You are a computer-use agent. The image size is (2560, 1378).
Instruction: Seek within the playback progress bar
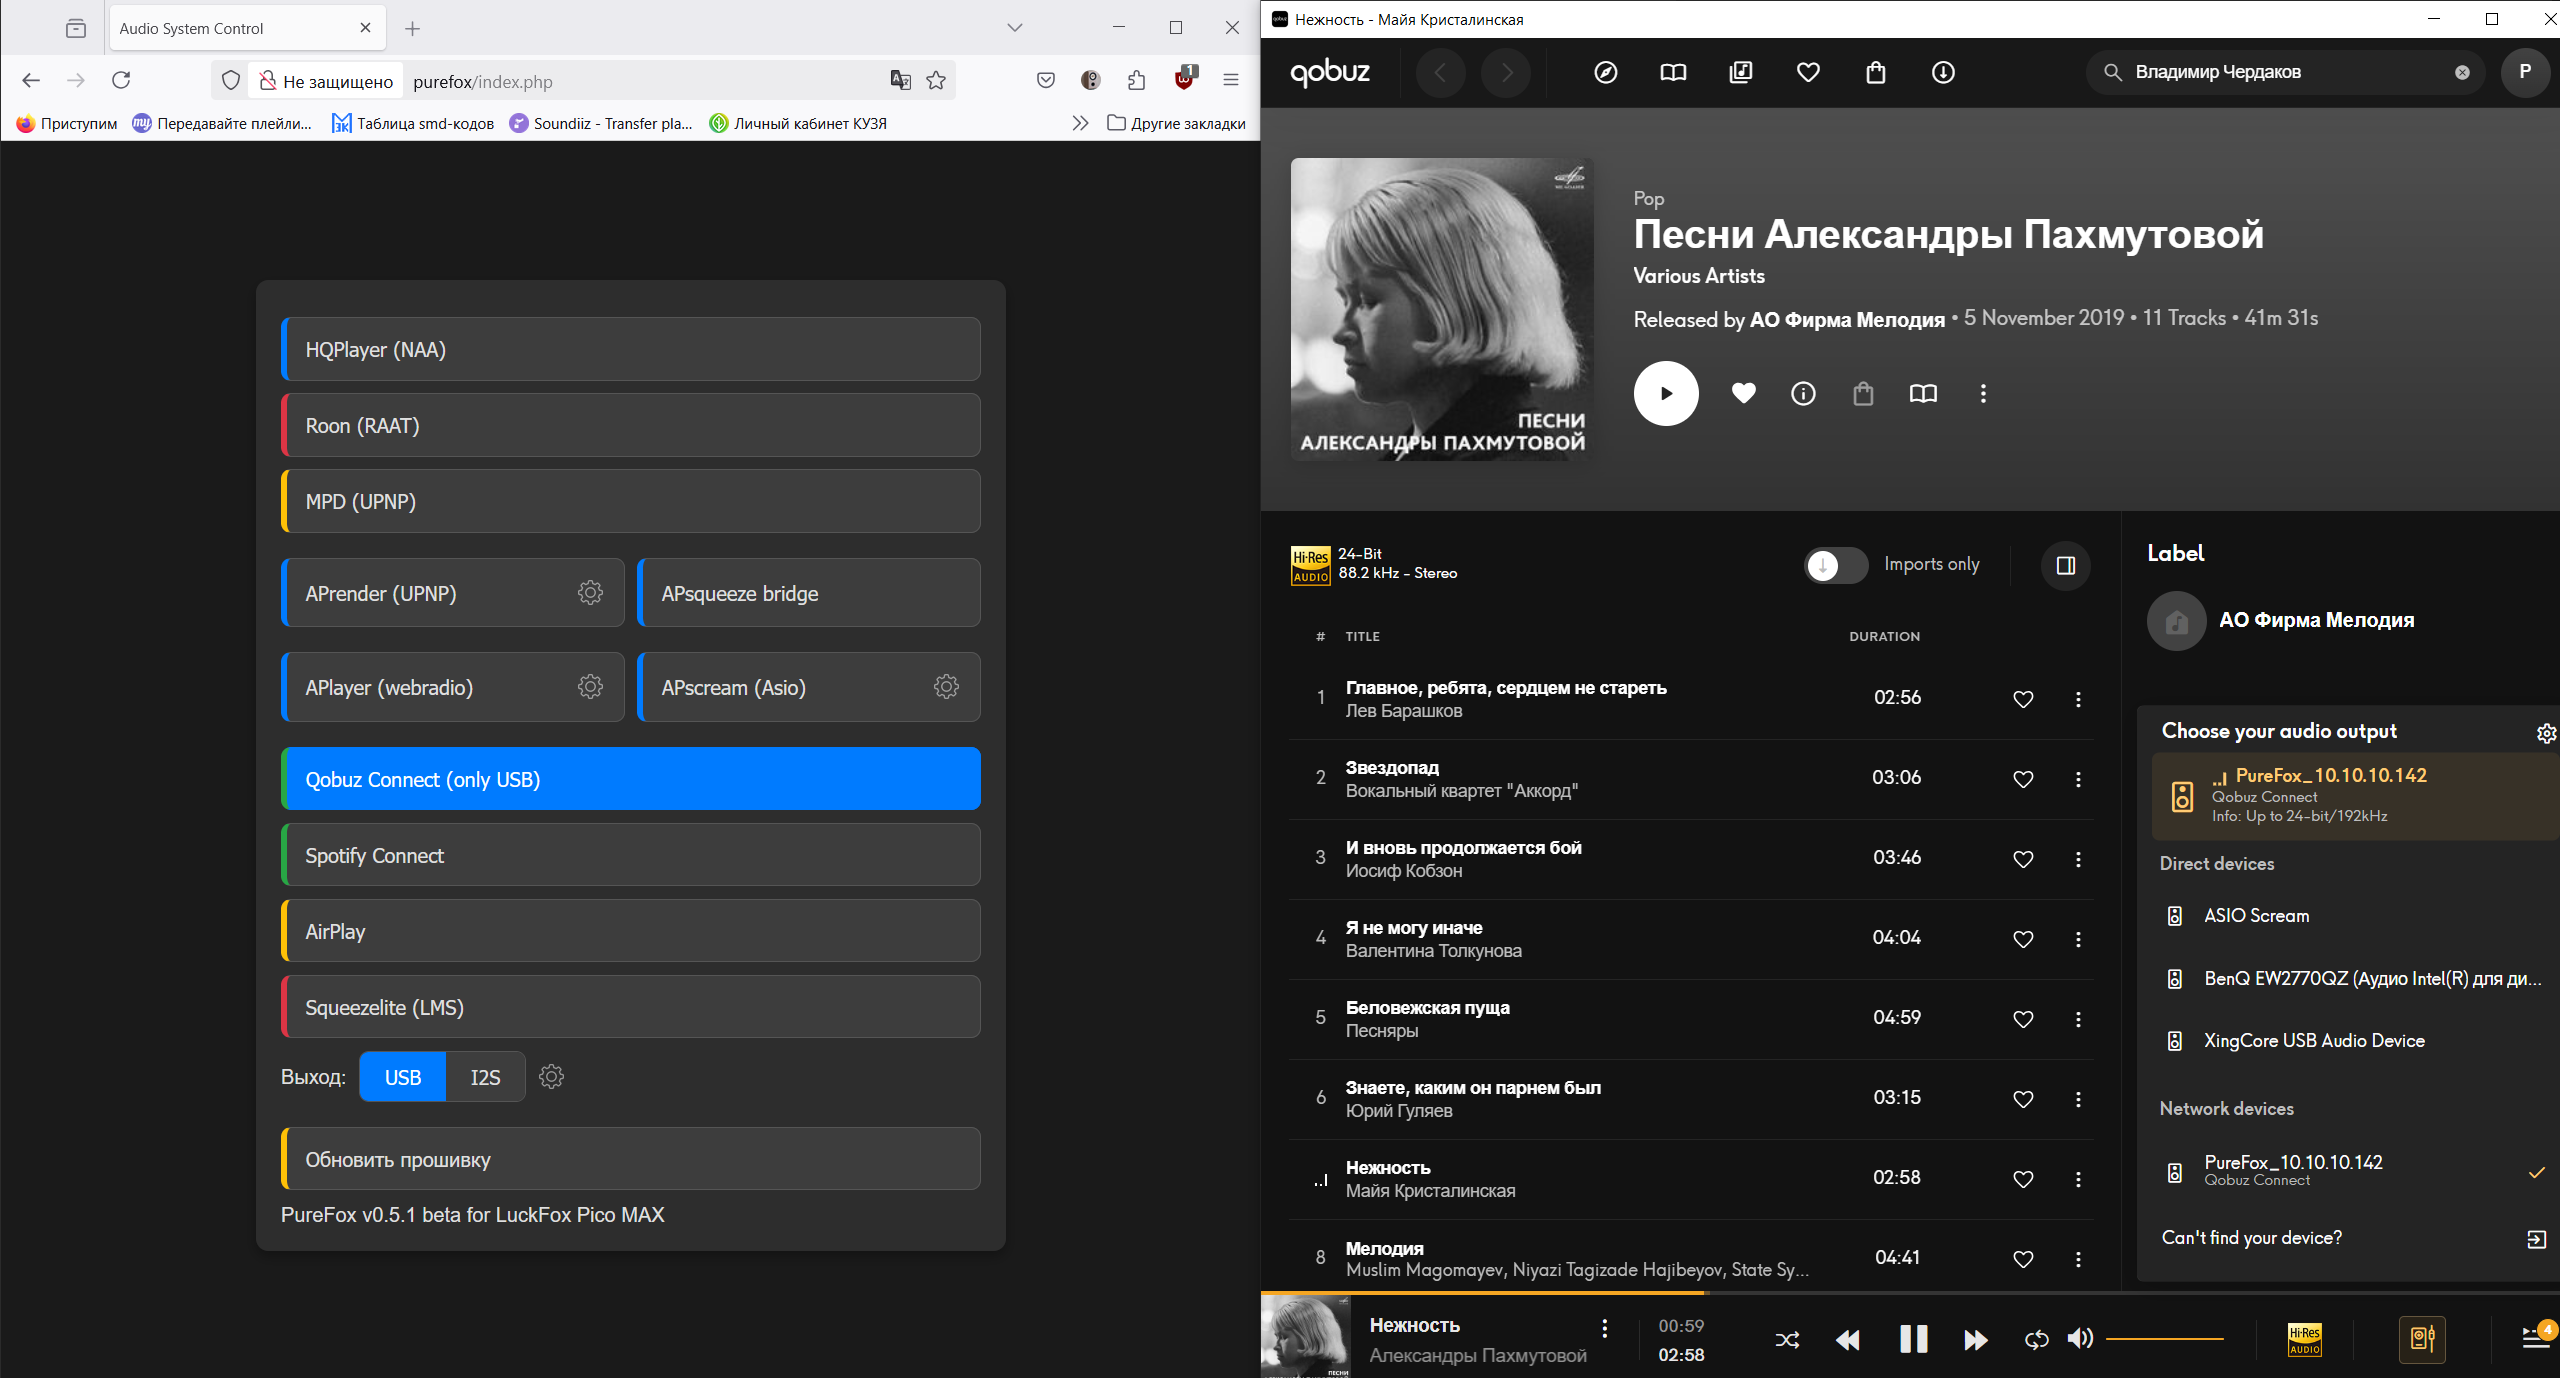1910,1293
